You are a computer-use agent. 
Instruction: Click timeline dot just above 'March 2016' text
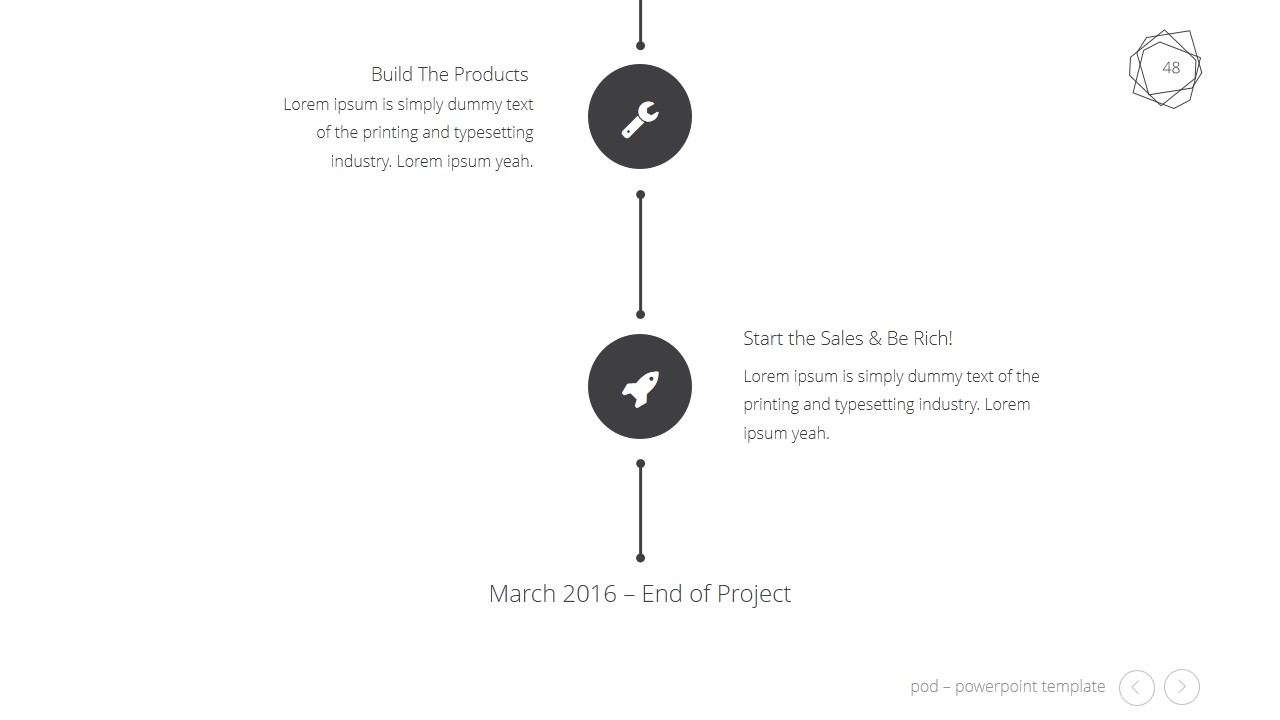tap(640, 558)
